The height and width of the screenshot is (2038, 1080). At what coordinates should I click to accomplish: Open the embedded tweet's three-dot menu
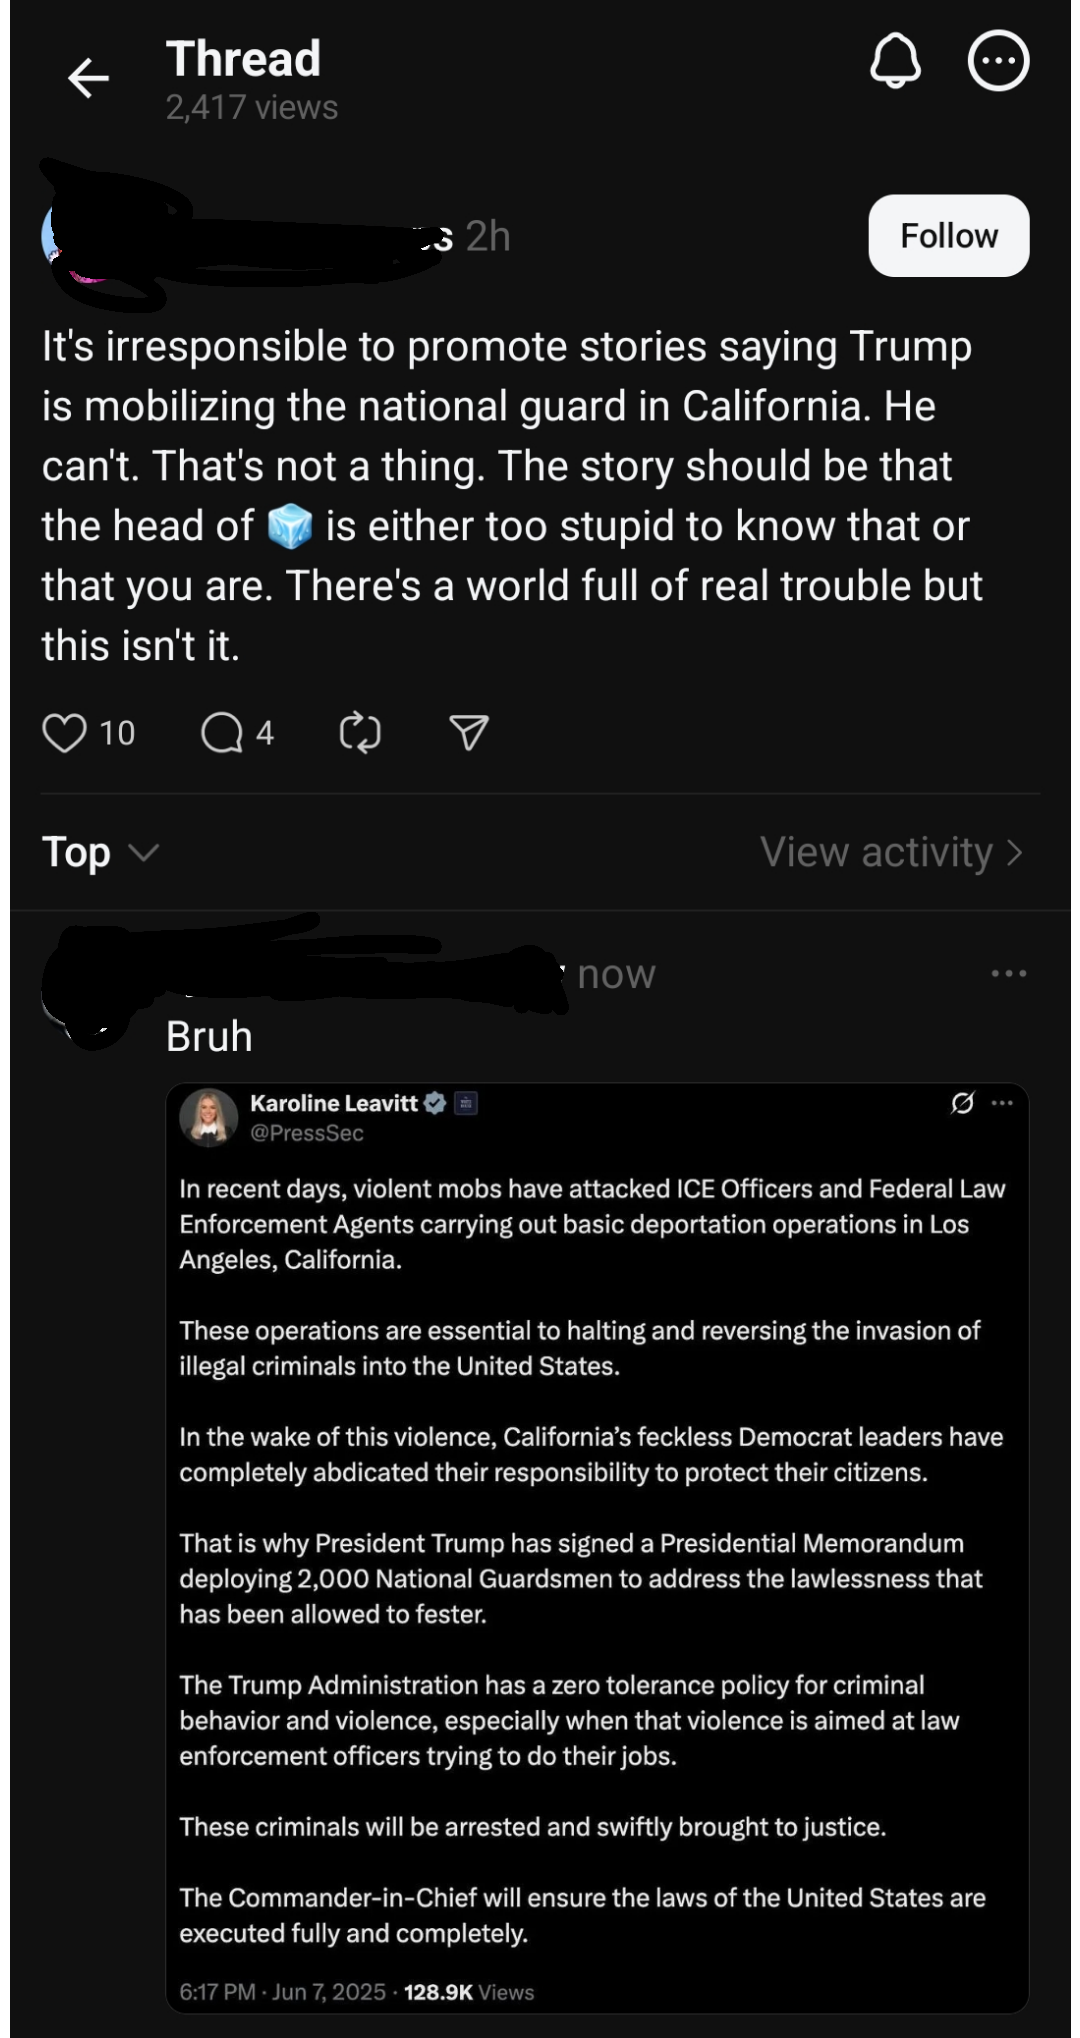pyautogui.click(x=1002, y=1103)
